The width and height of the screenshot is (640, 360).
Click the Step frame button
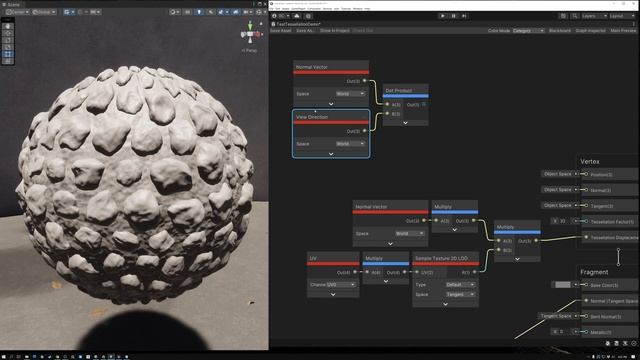(x=464, y=16)
